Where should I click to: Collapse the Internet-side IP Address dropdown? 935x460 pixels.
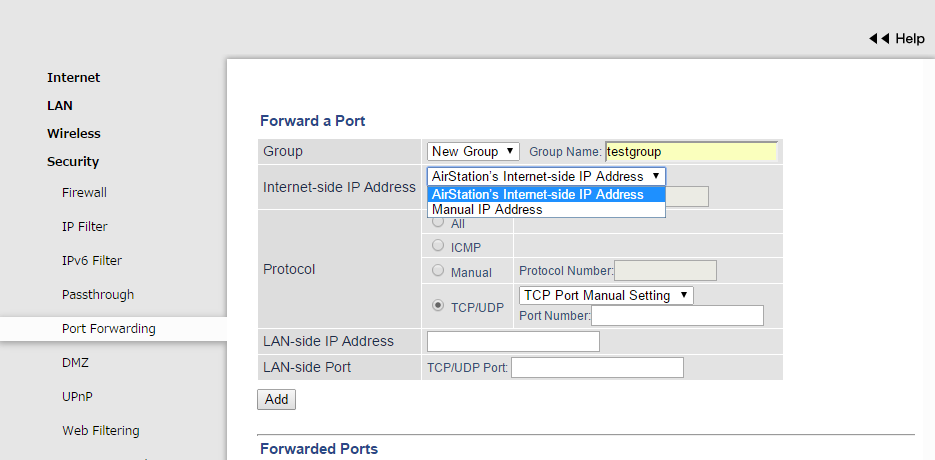[x=546, y=175]
